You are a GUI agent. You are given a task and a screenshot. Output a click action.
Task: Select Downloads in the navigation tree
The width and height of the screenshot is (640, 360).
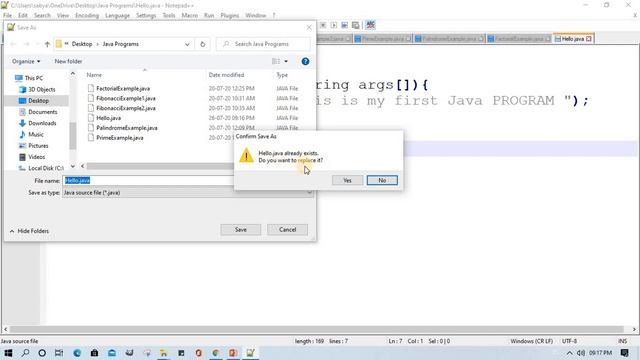tap(42, 123)
